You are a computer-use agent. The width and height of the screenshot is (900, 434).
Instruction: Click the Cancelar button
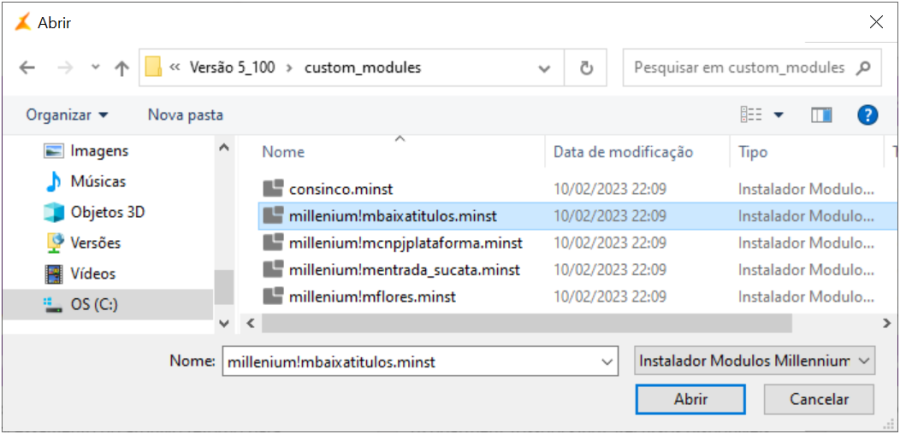[x=818, y=399]
